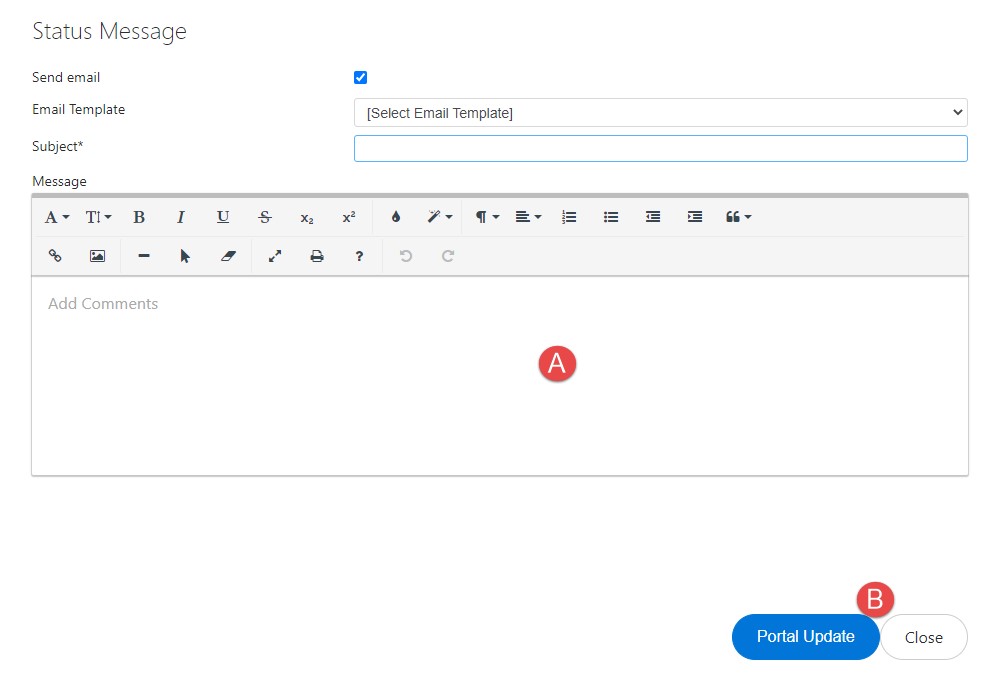Viewport: 1000px width, 690px height.
Task: Open the inline style magic wand menu
Action: (x=439, y=217)
